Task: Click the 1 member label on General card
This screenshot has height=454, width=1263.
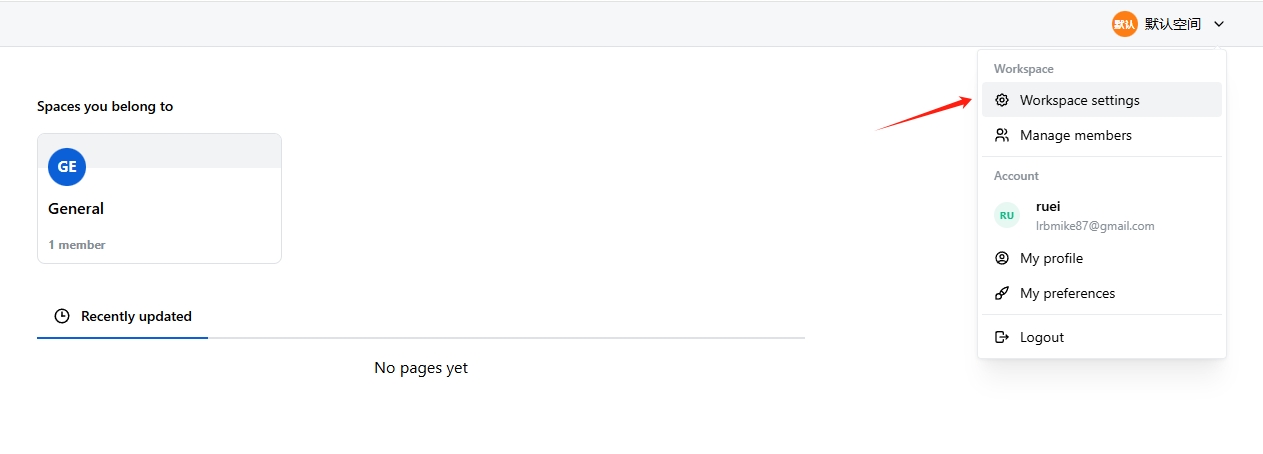Action: pos(77,245)
